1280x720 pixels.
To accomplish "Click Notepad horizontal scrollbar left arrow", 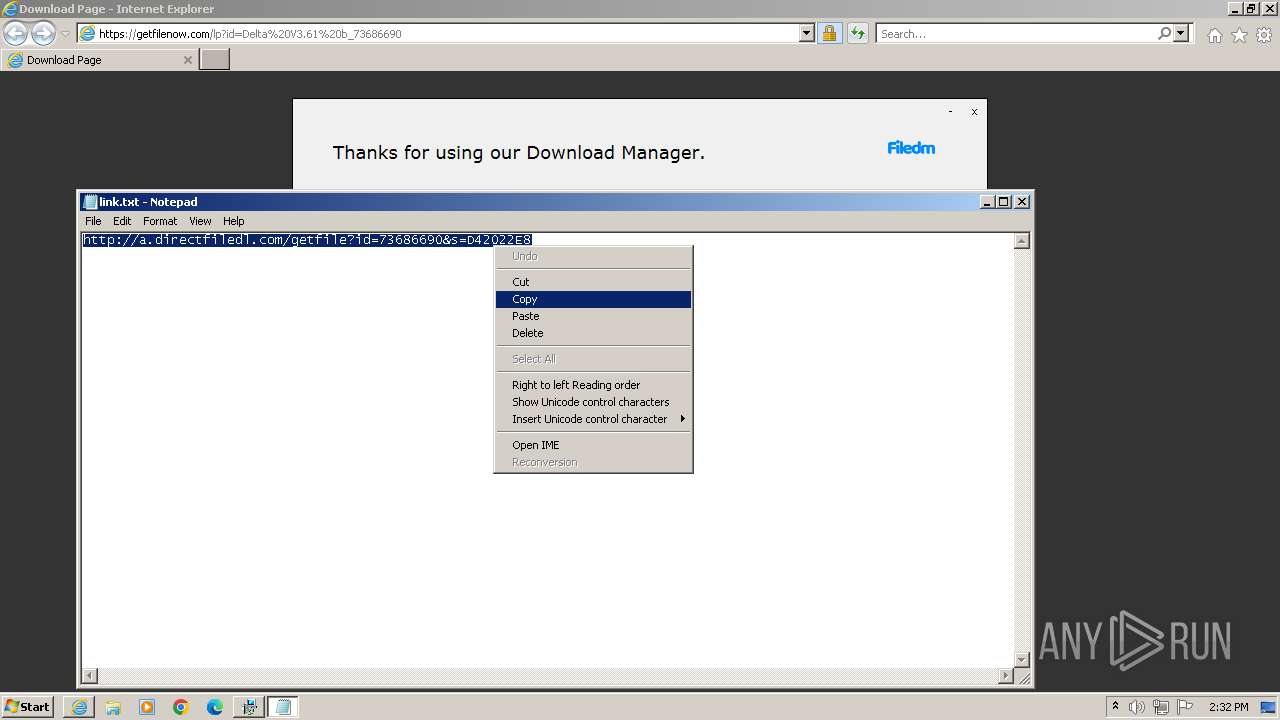I will pyautogui.click(x=90, y=676).
